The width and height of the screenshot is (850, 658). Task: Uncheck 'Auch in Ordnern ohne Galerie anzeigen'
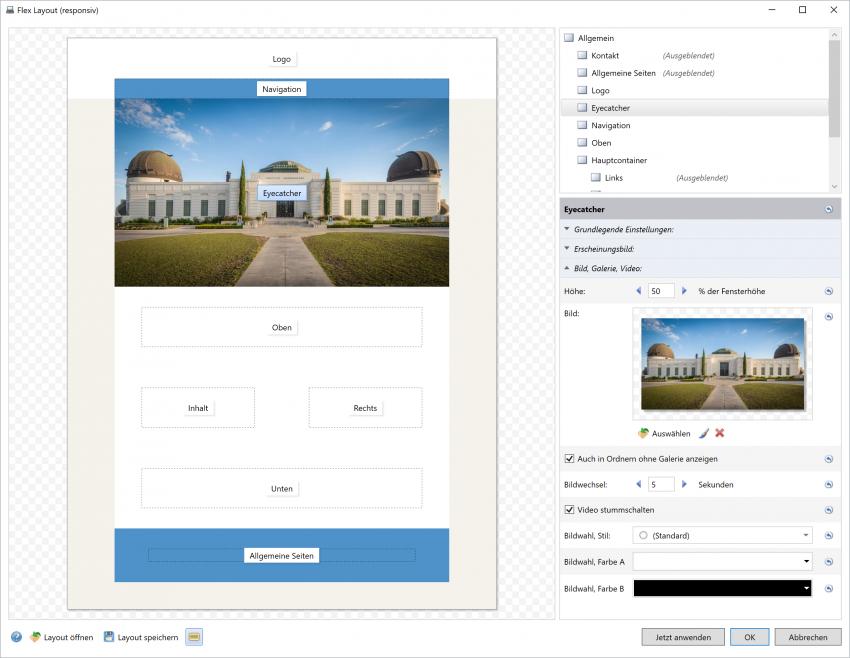click(x=570, y=459)
